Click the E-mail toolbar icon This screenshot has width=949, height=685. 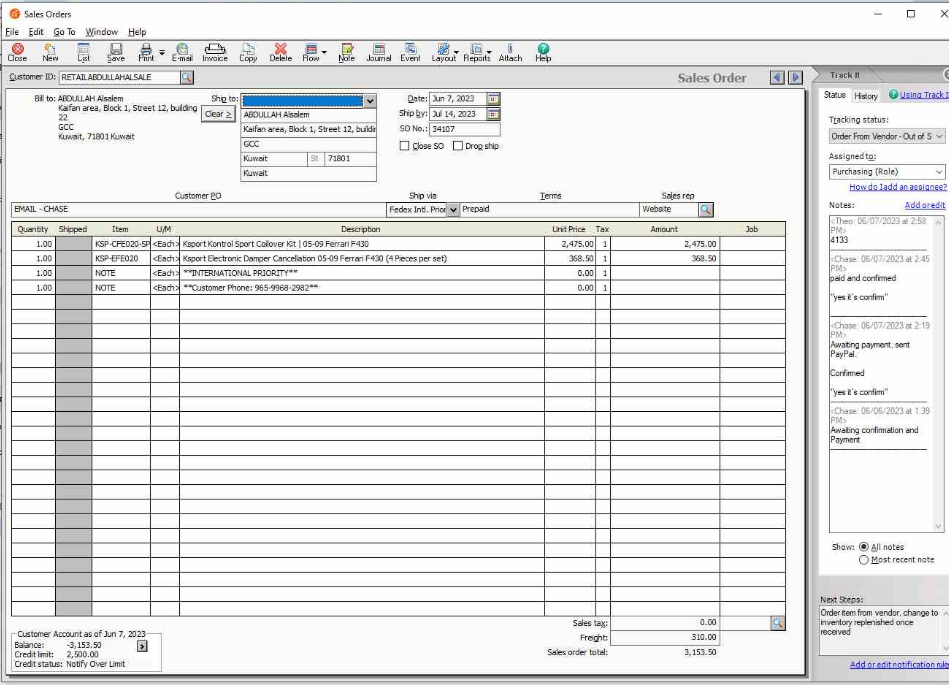click(182, 53)
